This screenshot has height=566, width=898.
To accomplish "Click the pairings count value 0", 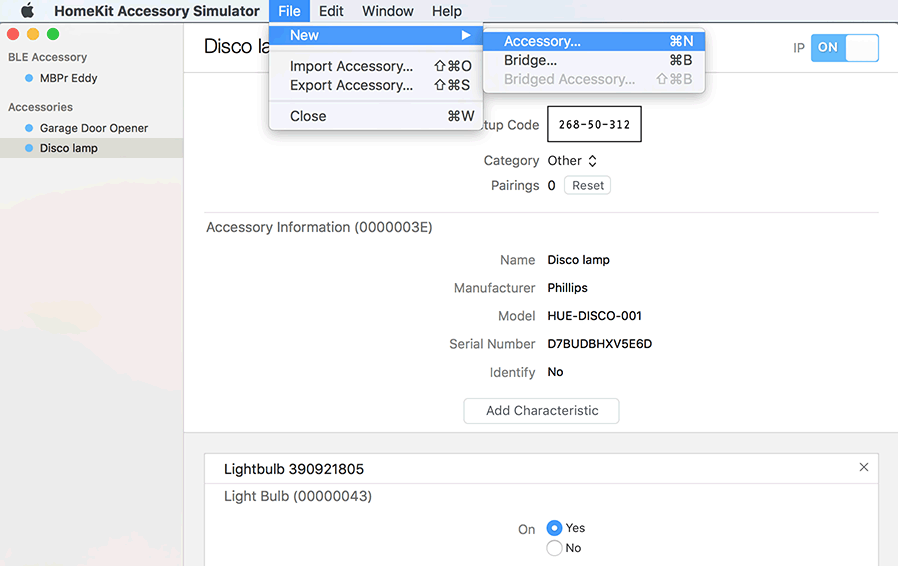I will click(x=551, y=185).
